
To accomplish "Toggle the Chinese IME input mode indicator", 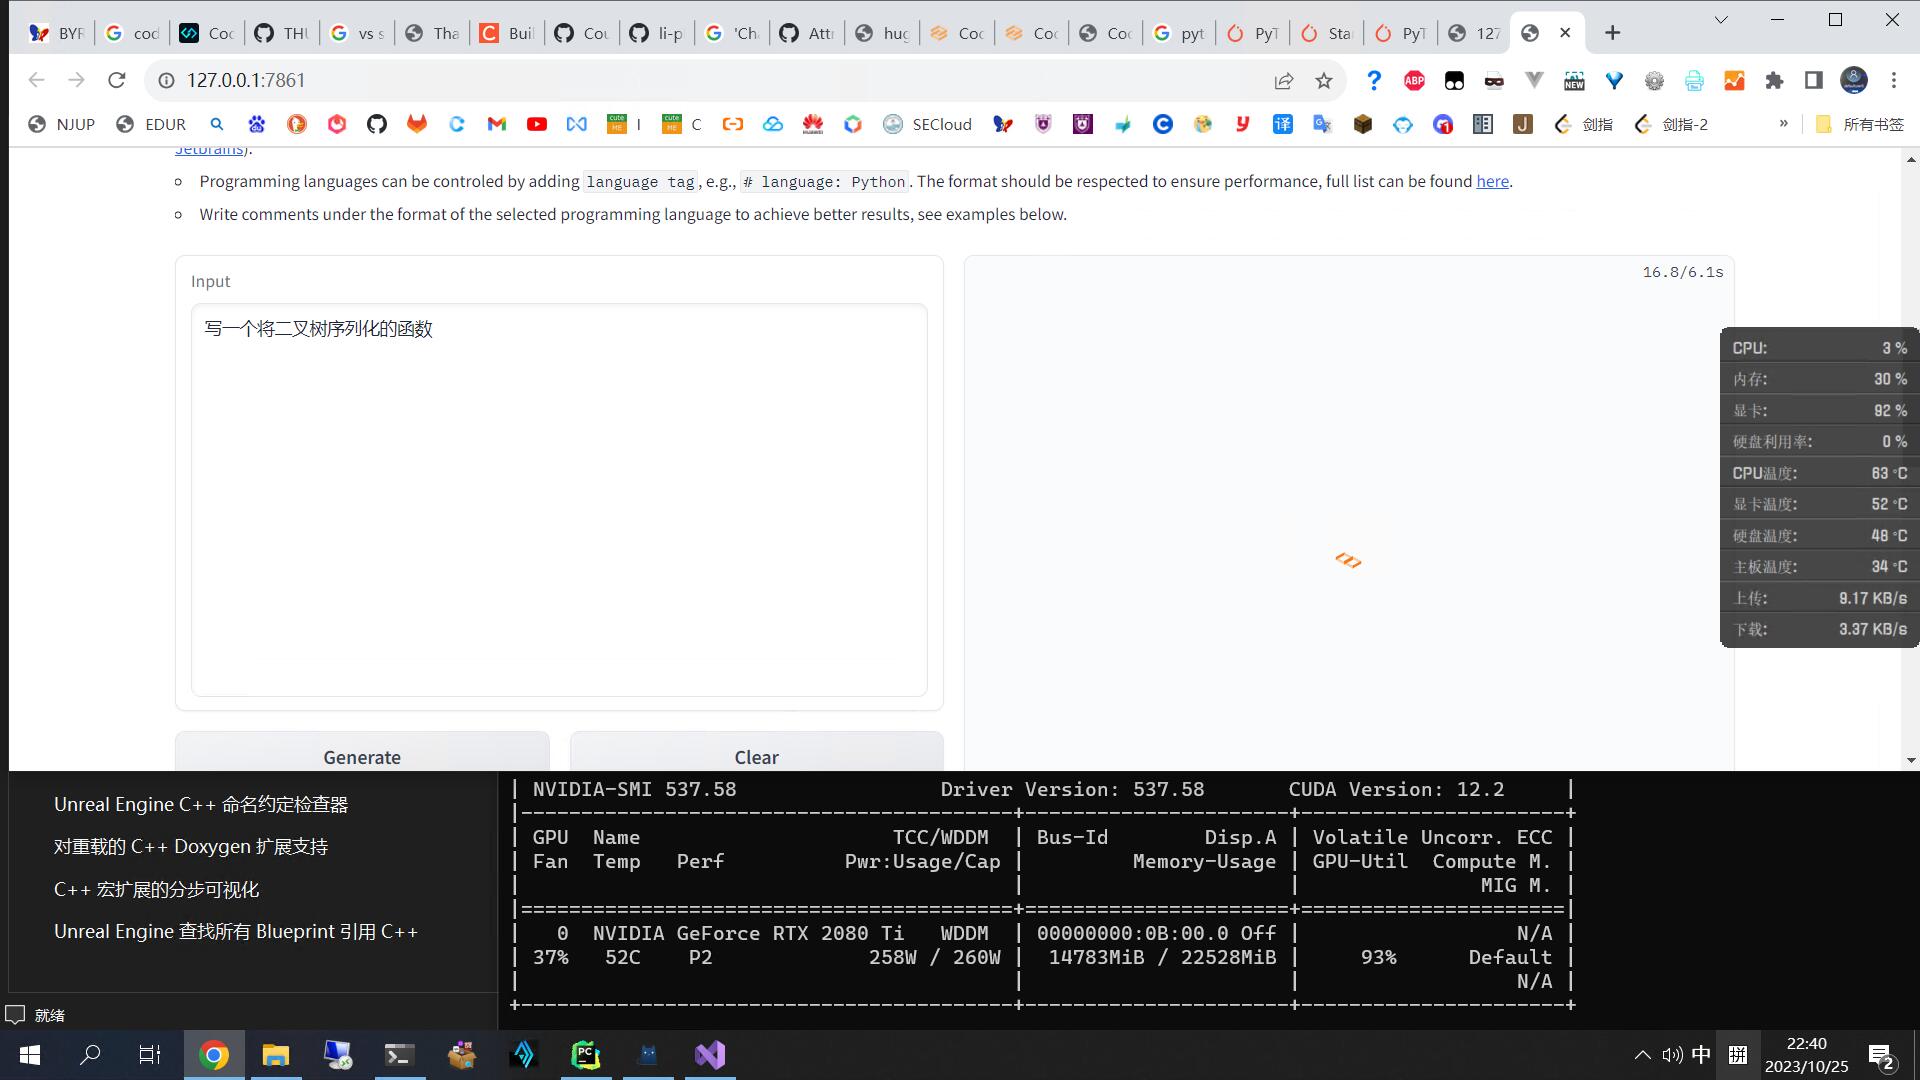I will pyautogui.click(x=1701, y=1055).
